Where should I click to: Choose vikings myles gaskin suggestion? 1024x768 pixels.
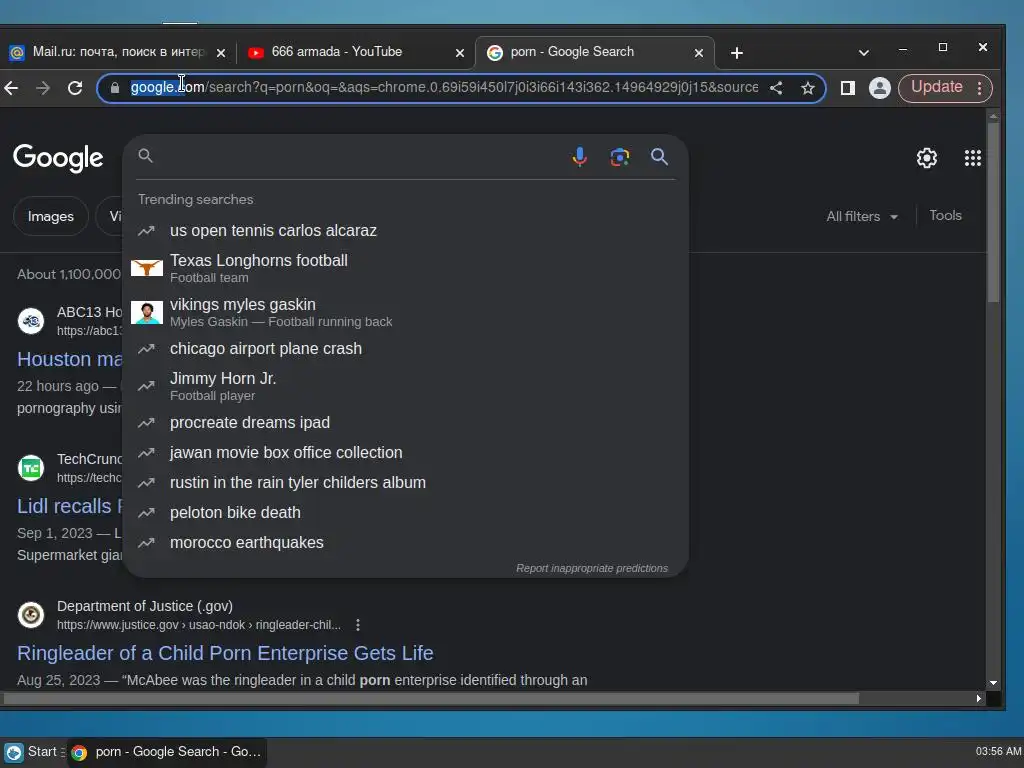405,312
